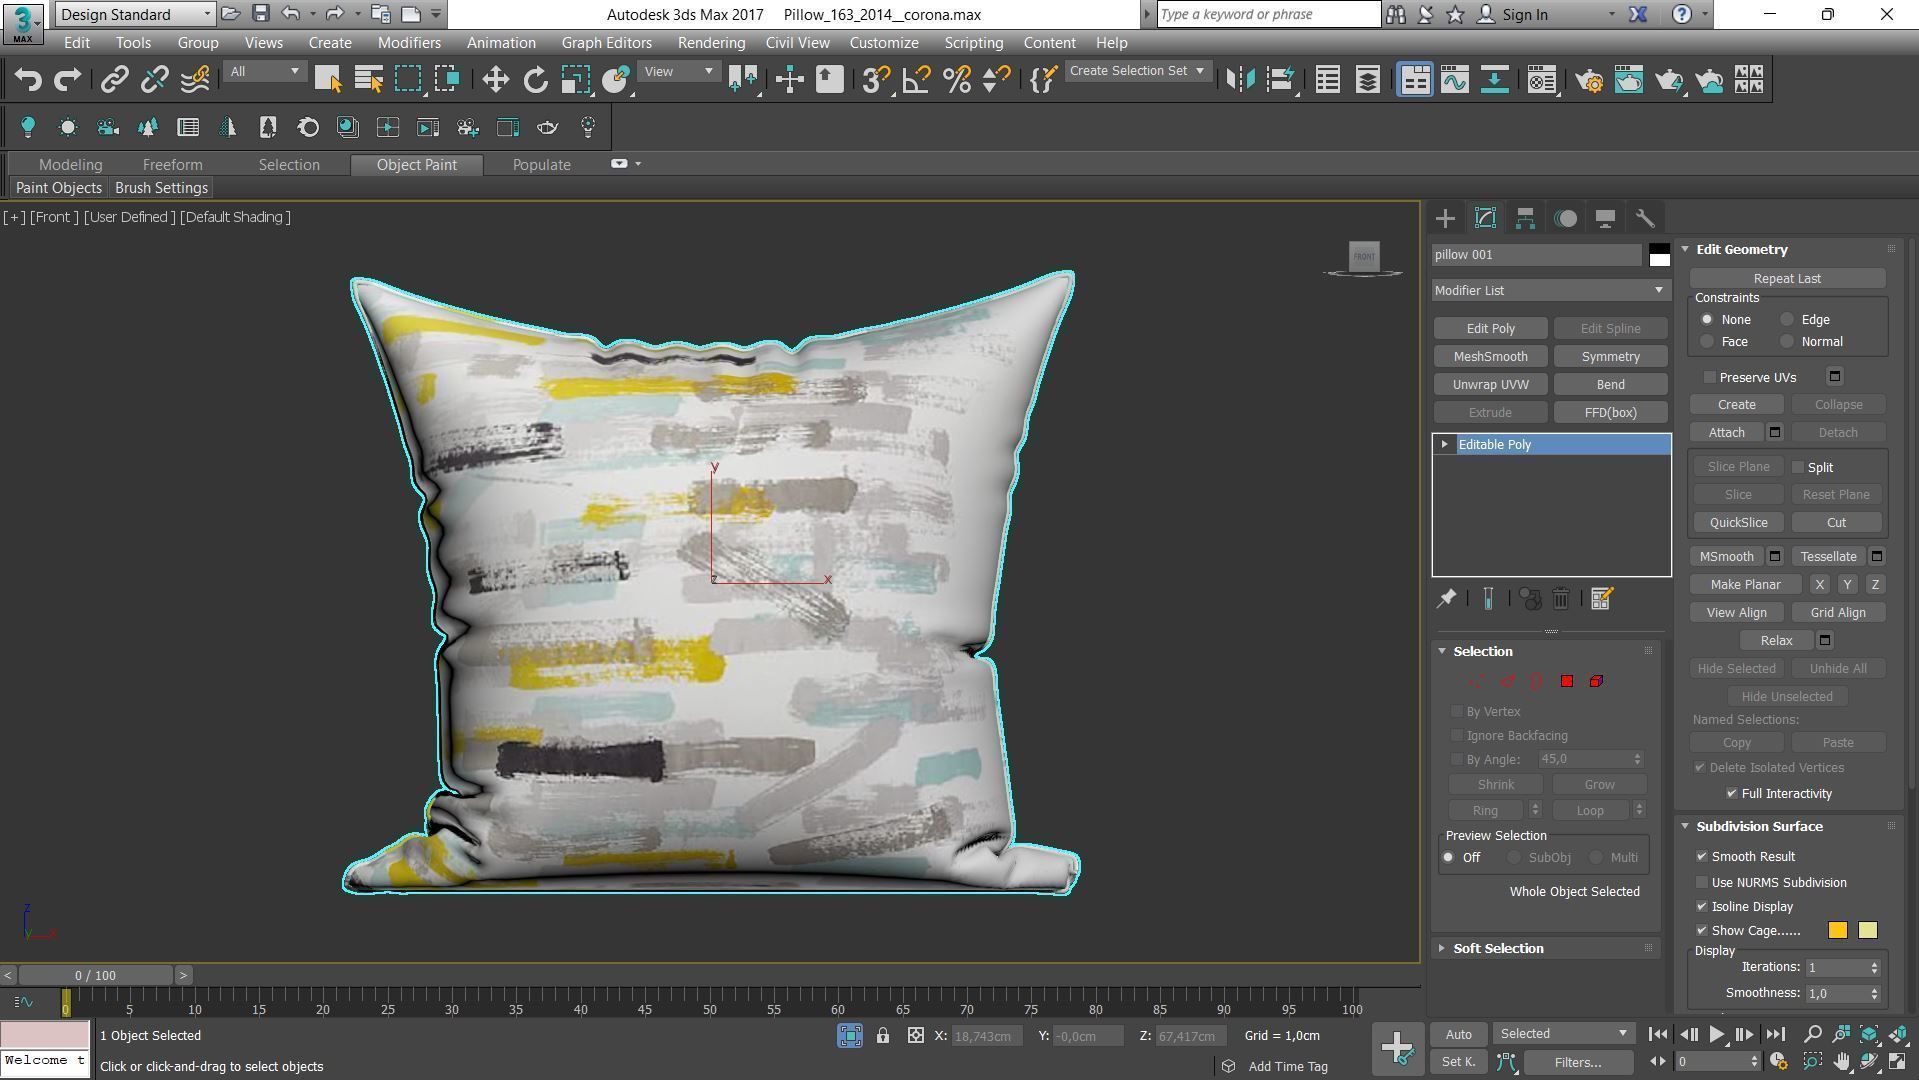Toggle 3D Snaps button

[876, 80]
